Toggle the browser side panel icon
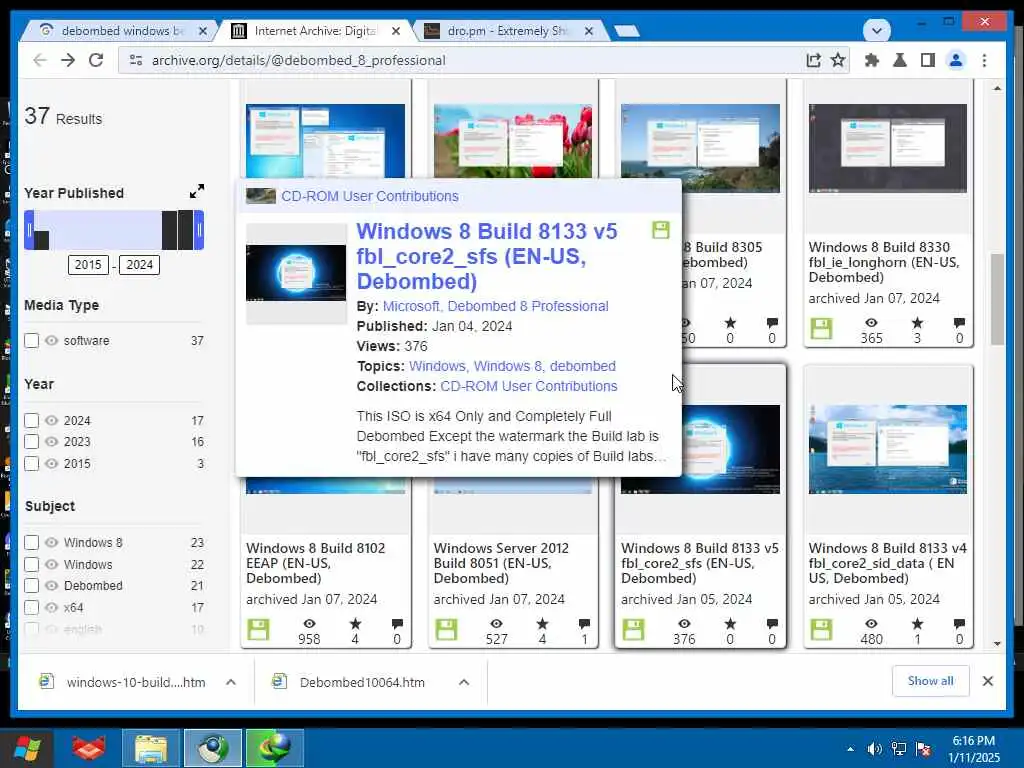 coord(927,60)
